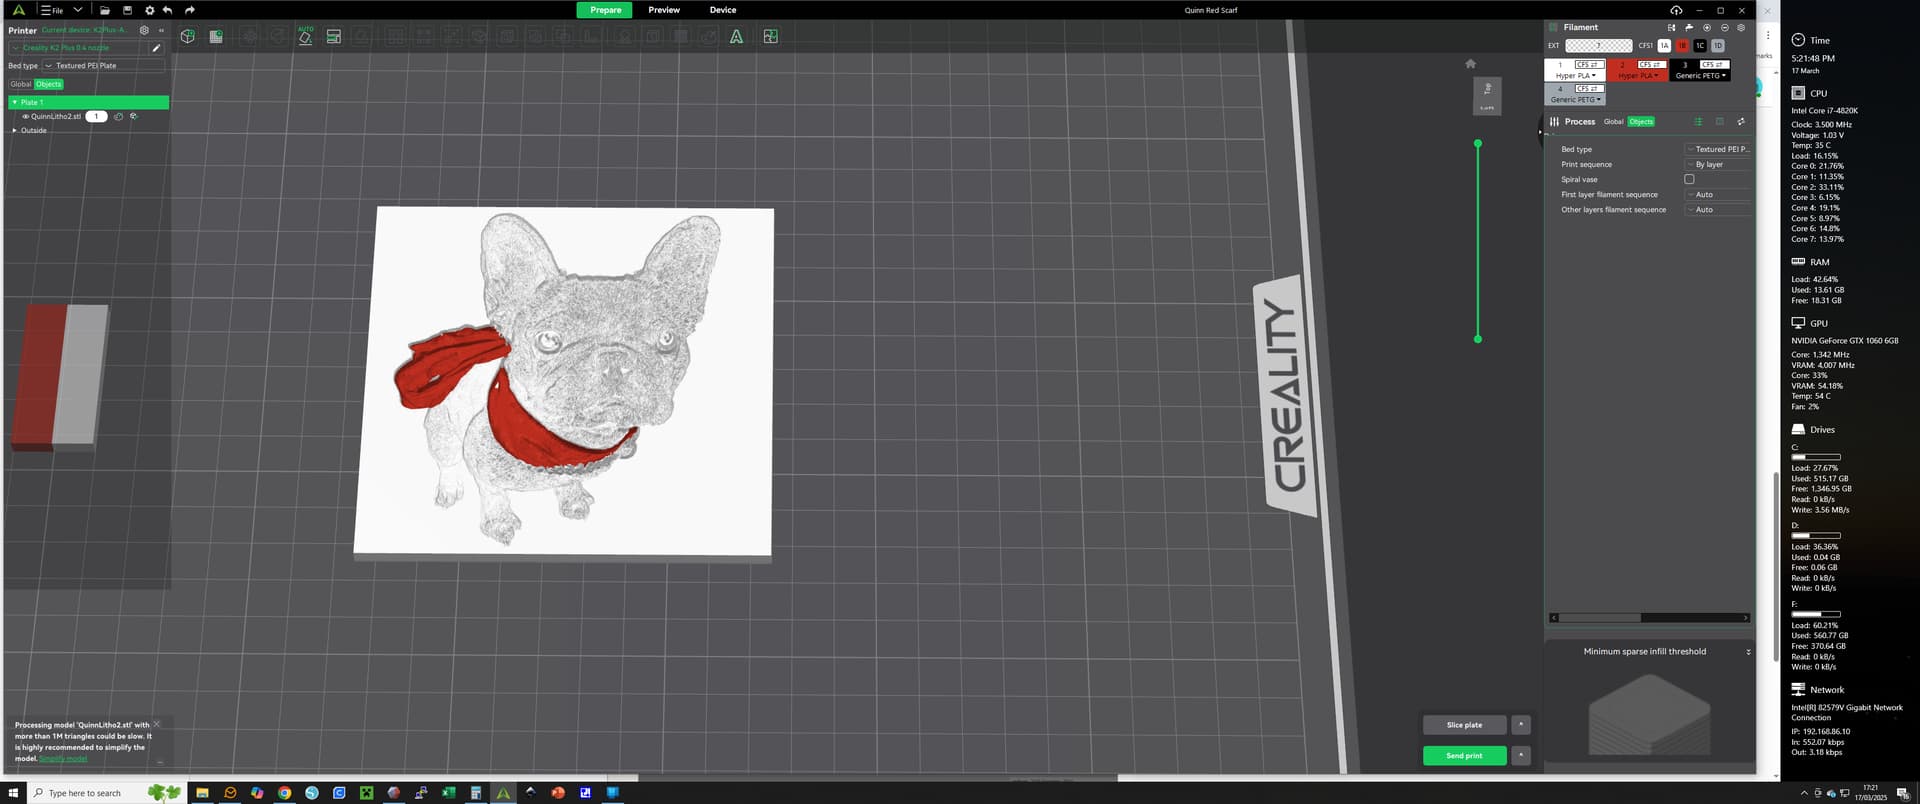Collapse the left Printer panel

point(161,30)
